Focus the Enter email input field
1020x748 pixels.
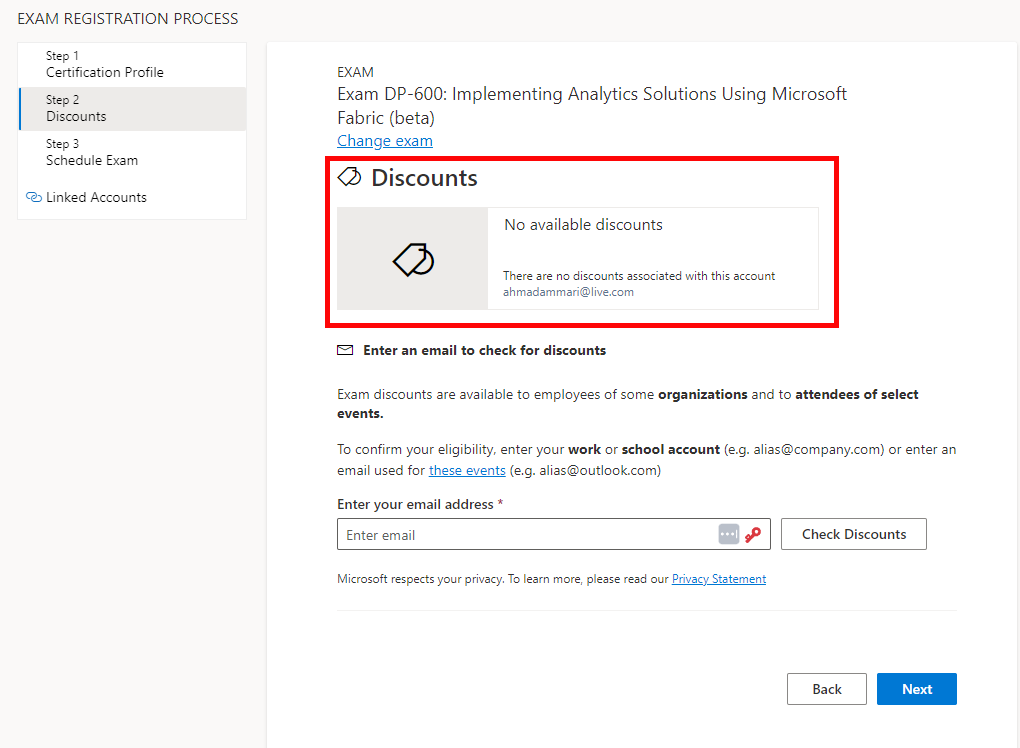point(554,534)
